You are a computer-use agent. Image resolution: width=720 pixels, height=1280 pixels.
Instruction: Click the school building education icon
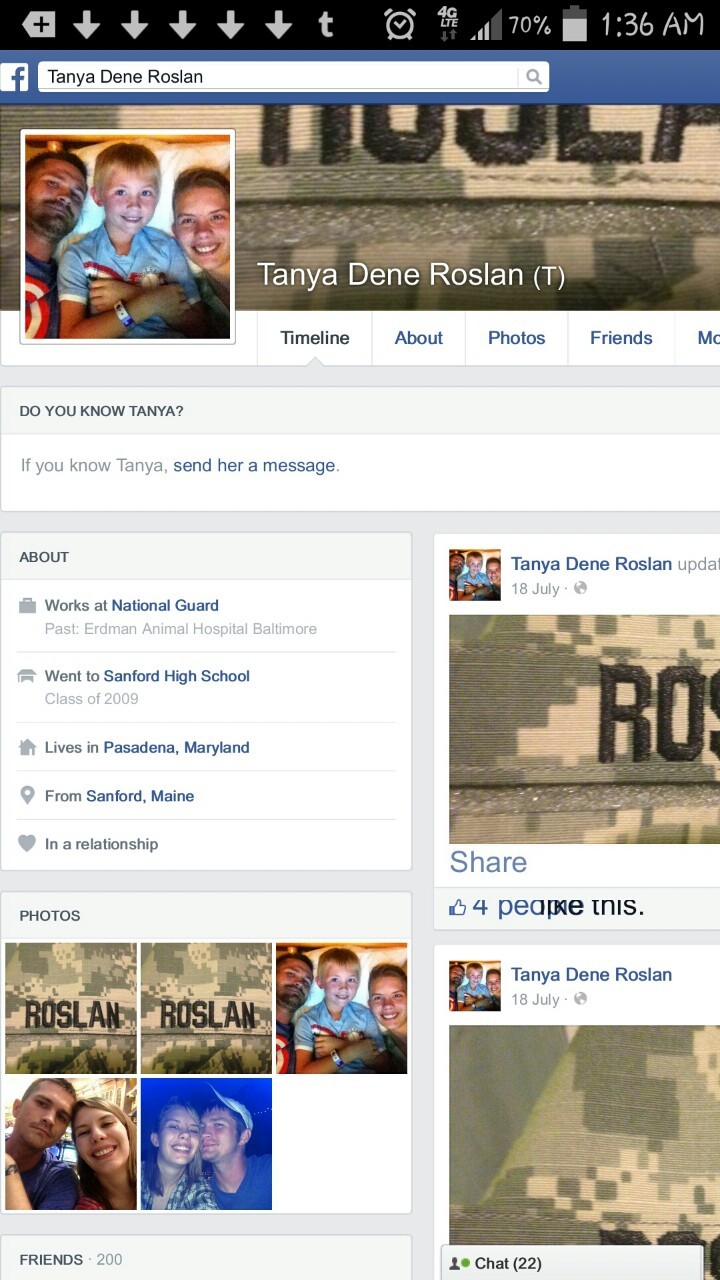27,677
